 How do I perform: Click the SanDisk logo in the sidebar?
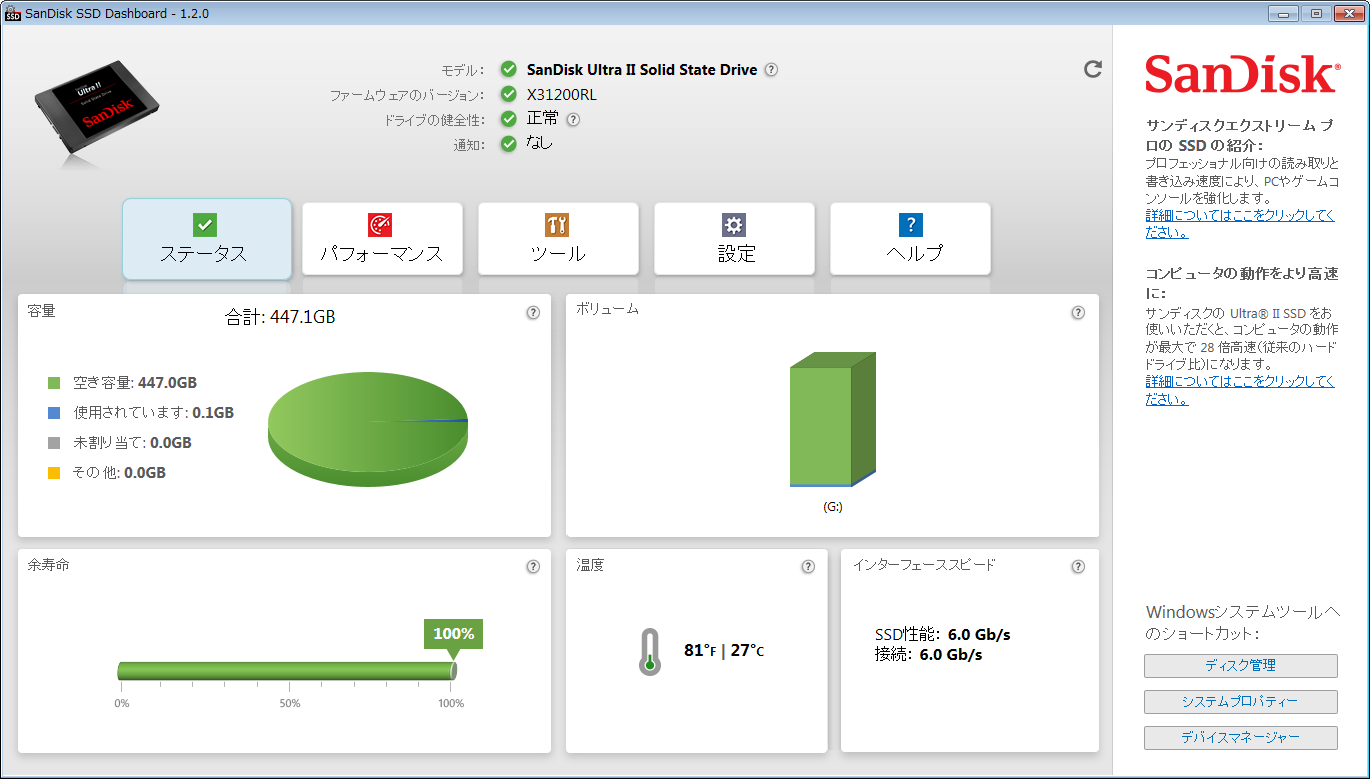click(1241, 76)
